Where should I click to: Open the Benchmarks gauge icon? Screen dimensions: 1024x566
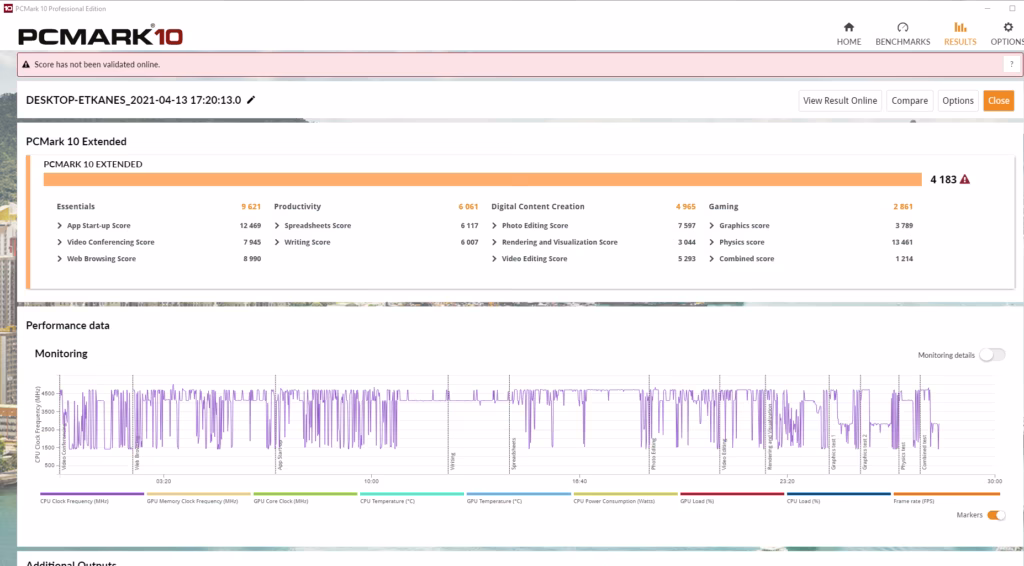[903, 27]
